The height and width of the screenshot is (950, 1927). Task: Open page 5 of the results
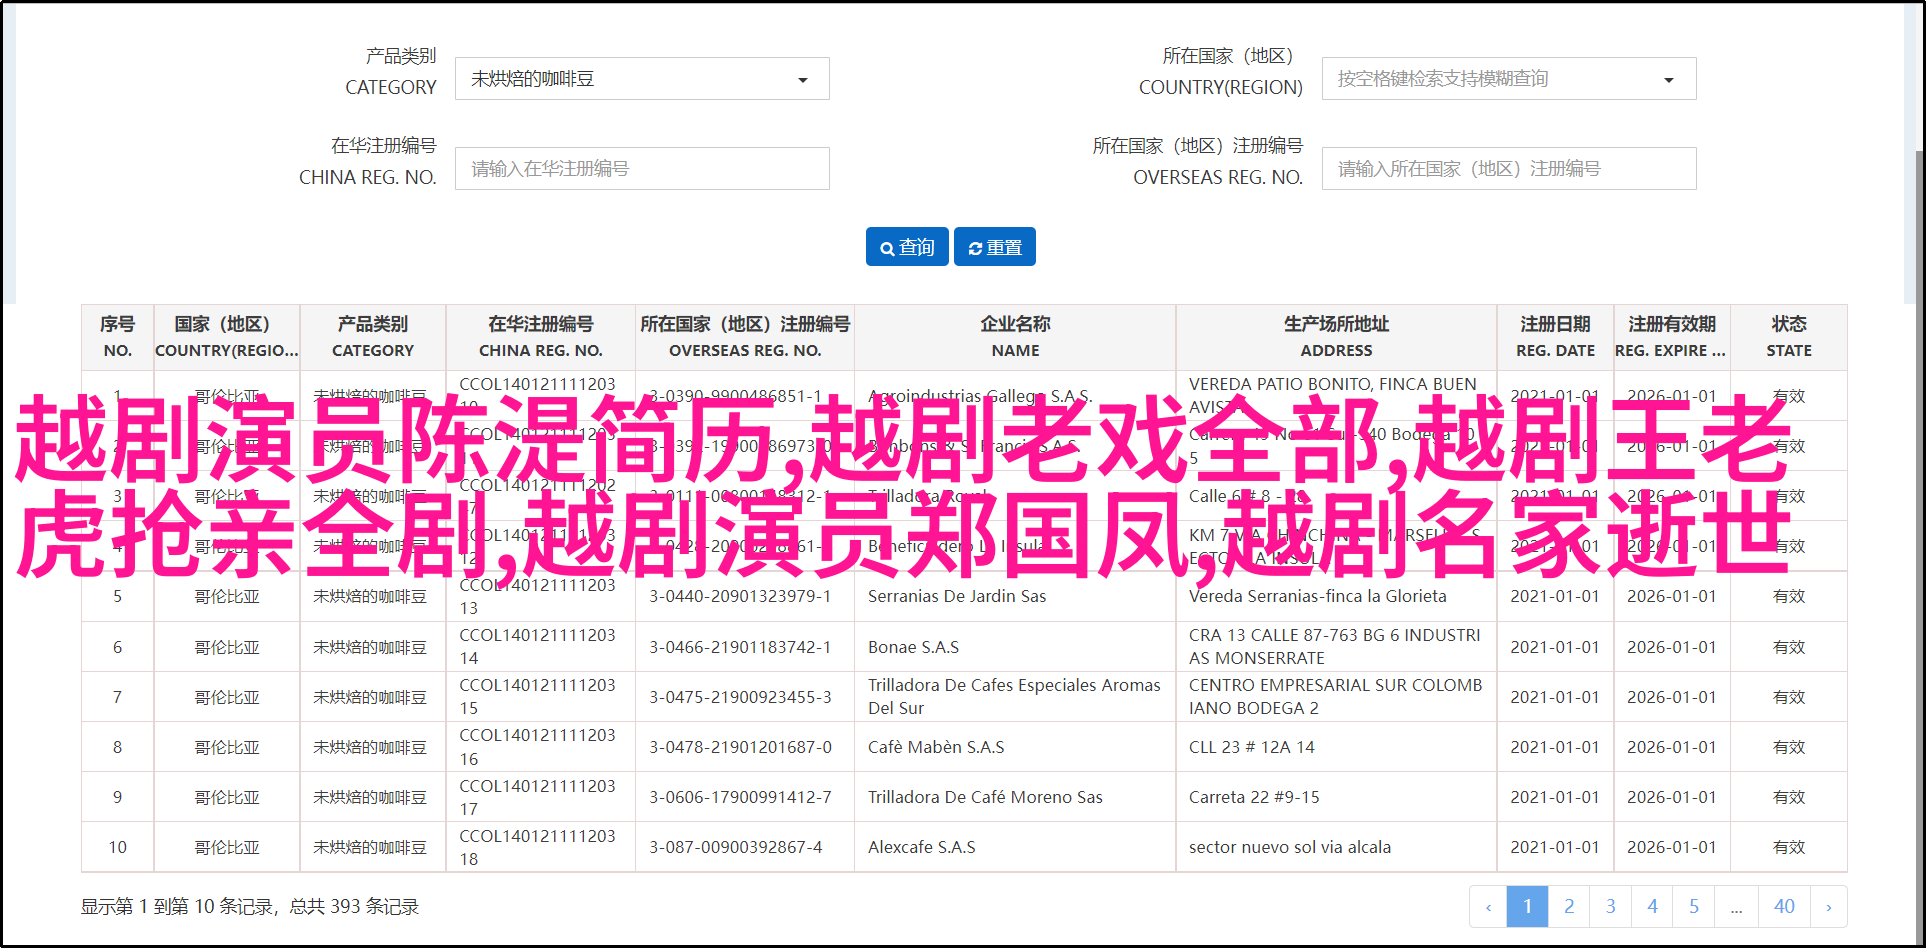(x=1694, y=907)
